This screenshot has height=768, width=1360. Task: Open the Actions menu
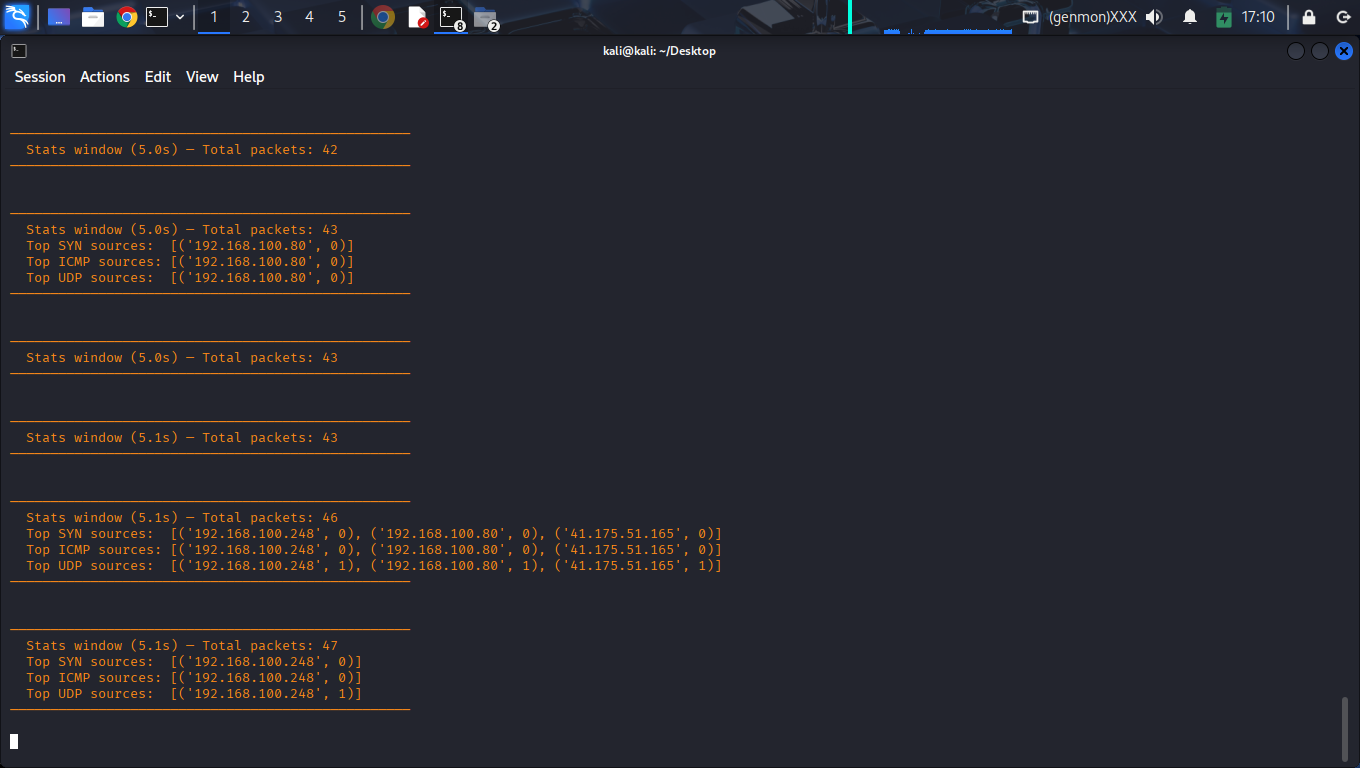105,77
